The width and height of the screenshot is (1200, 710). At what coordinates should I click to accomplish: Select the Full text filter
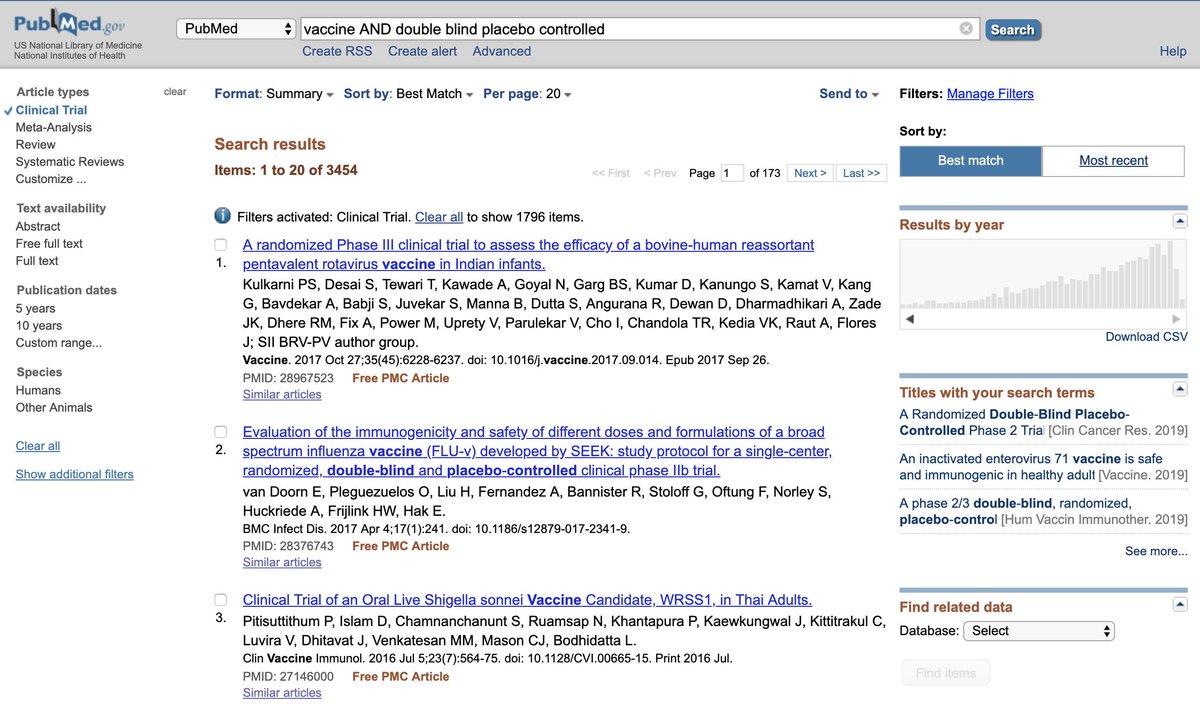point(37,261)
